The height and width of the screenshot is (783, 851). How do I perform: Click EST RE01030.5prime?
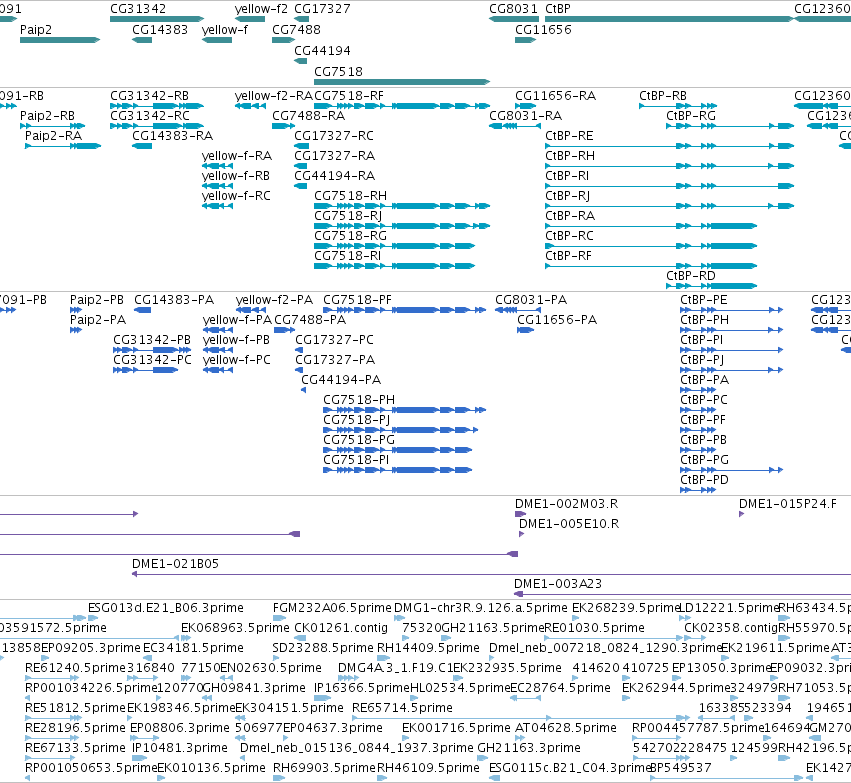coord(594,628)
